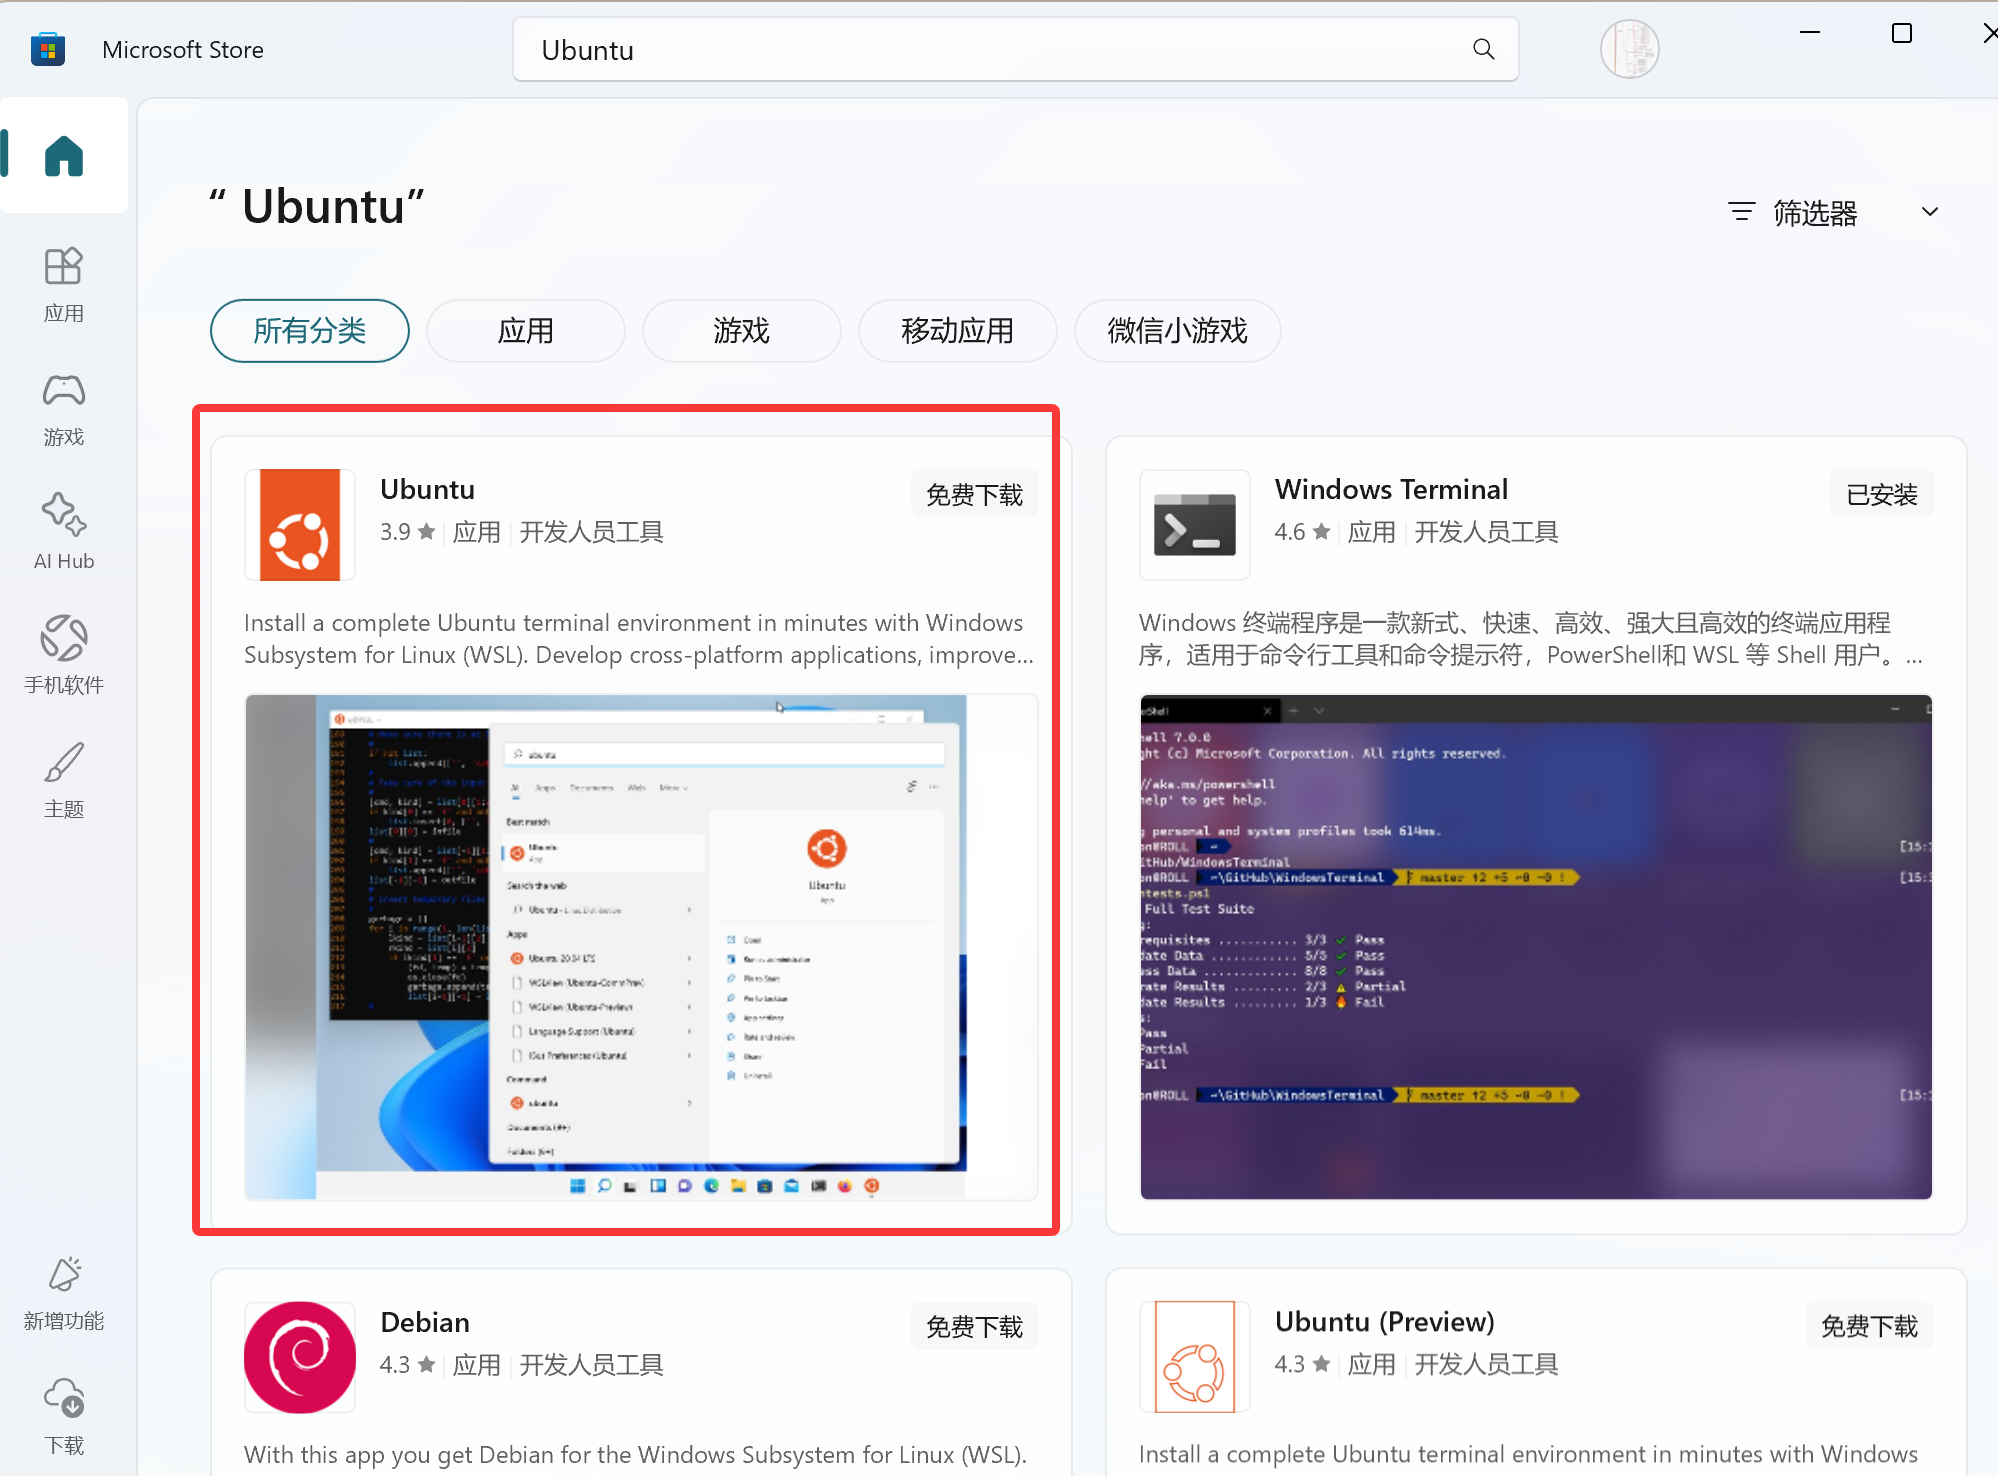1998x1476 pixels.
Task: Open 主题 in sidebar
Action: 64,780
